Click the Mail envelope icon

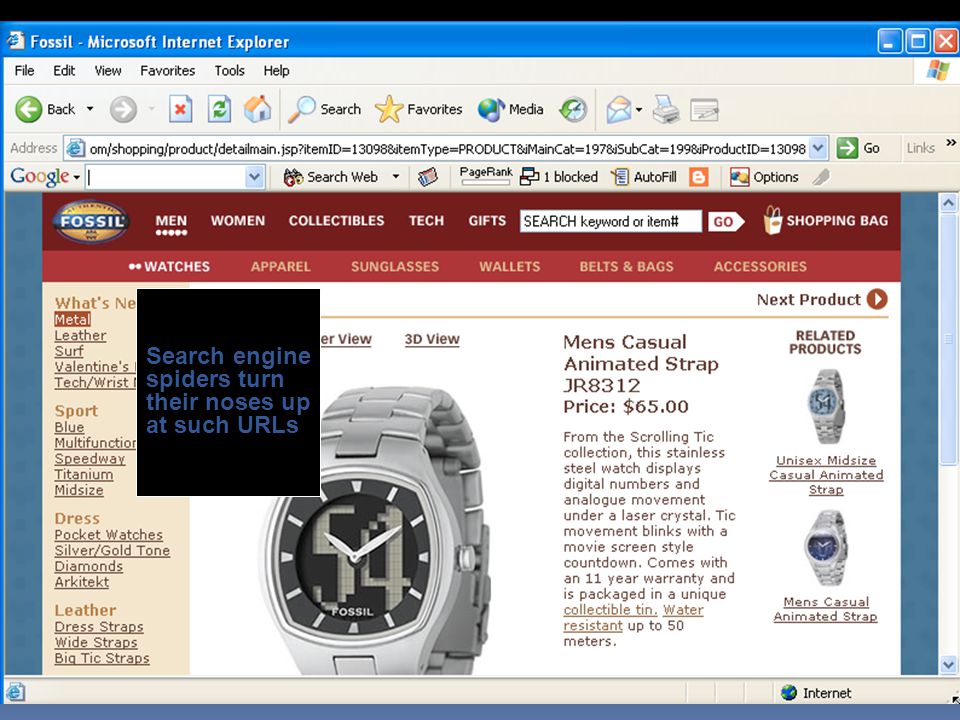(x=618, y=110)
